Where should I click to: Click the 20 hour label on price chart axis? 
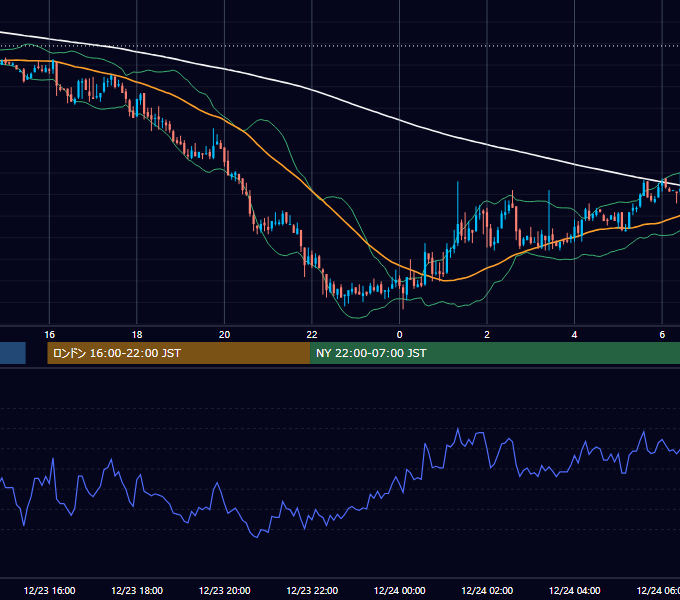click(224, 335)
